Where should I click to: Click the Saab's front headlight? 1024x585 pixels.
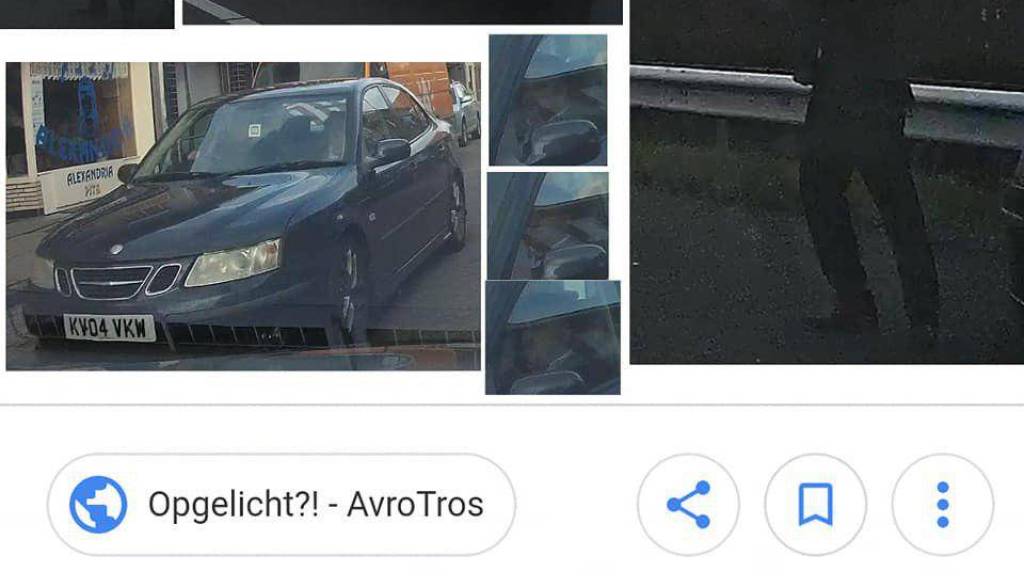(234, 263)
